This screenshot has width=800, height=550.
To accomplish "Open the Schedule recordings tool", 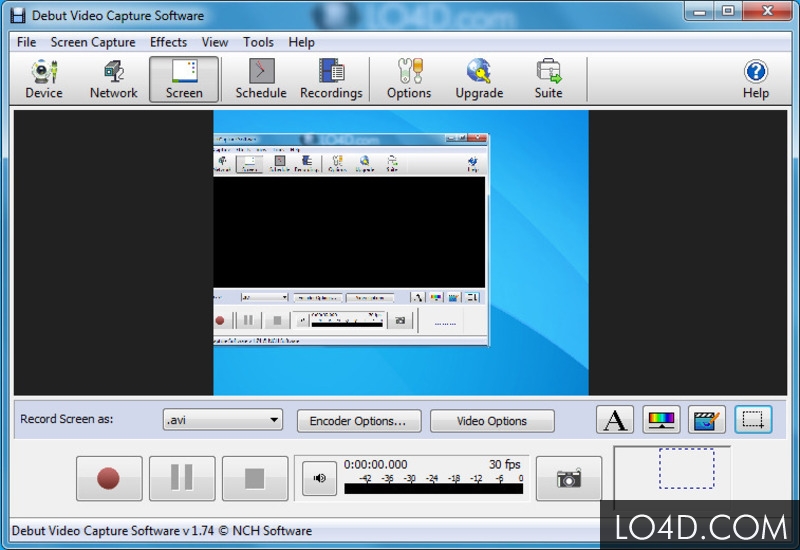I will click(x=261, y=79).
